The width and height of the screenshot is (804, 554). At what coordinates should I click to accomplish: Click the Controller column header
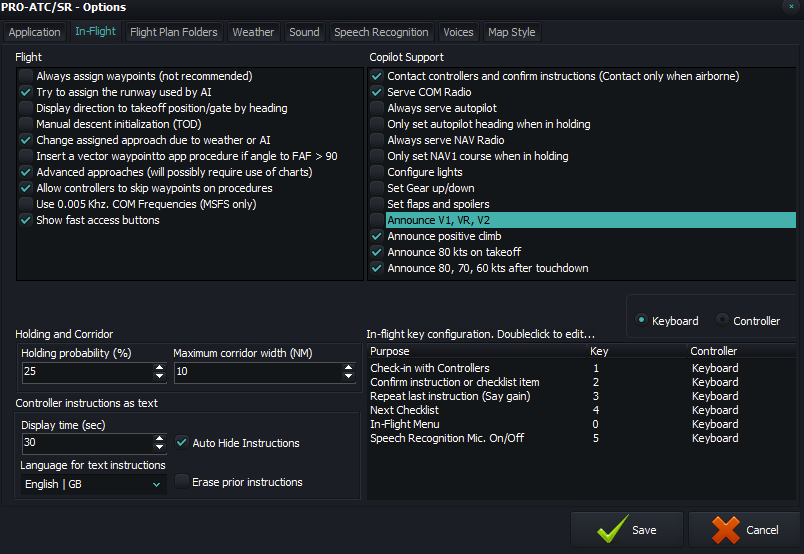click(x=741, y=351)
